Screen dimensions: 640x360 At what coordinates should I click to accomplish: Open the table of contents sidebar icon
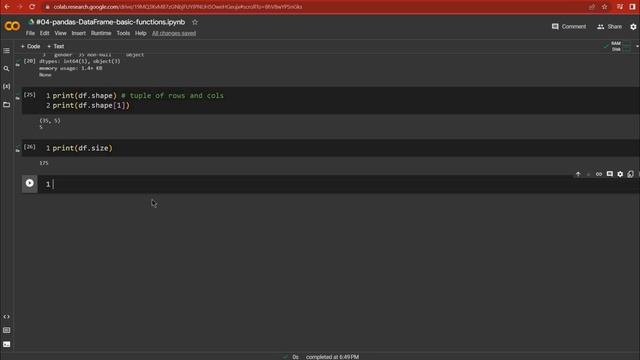(6, 51)
